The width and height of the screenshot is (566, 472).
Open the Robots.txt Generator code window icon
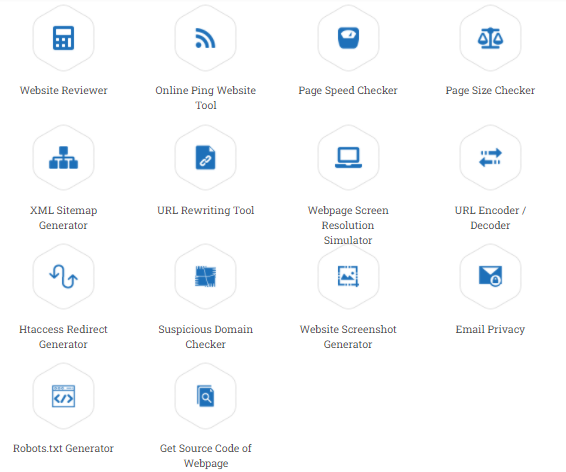coord(64,396)
